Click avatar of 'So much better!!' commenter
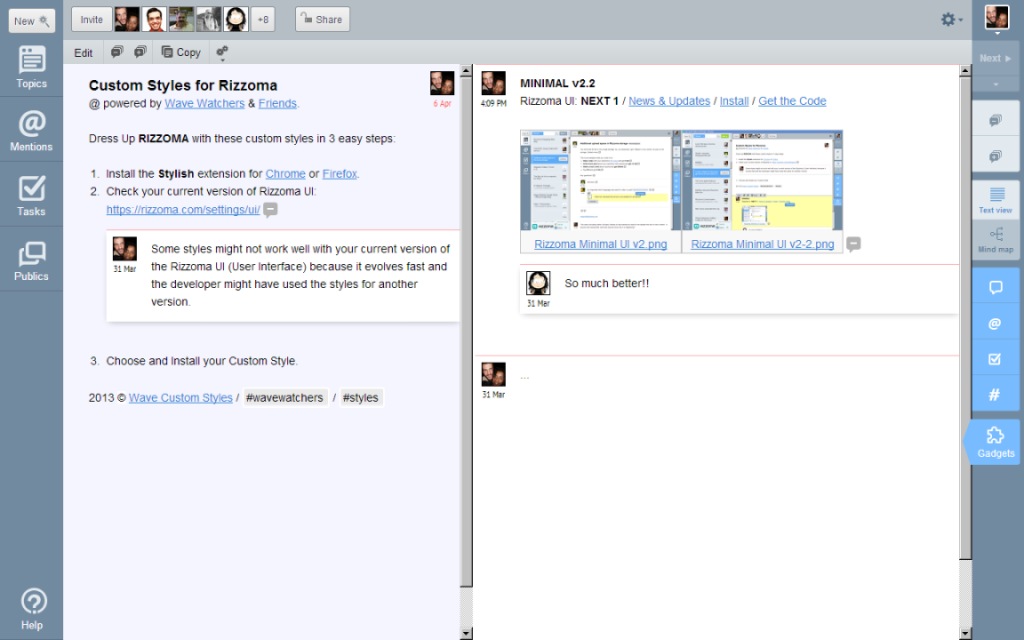 [538, 283]
